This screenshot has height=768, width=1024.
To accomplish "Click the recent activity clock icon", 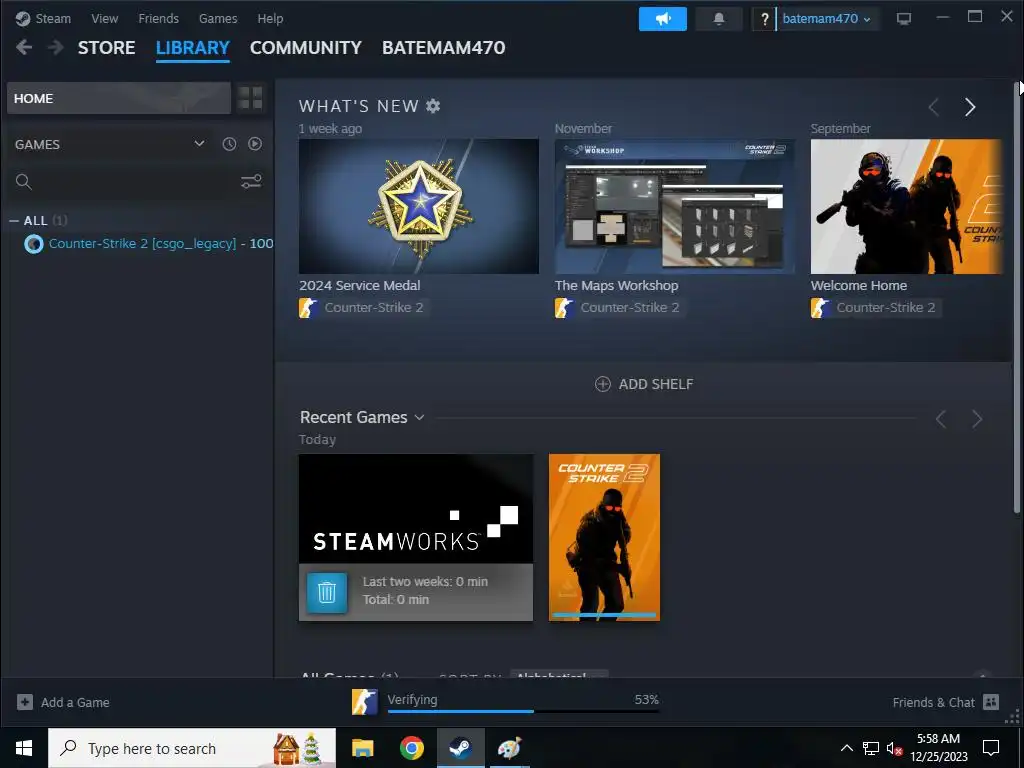I will click(229, 144).
